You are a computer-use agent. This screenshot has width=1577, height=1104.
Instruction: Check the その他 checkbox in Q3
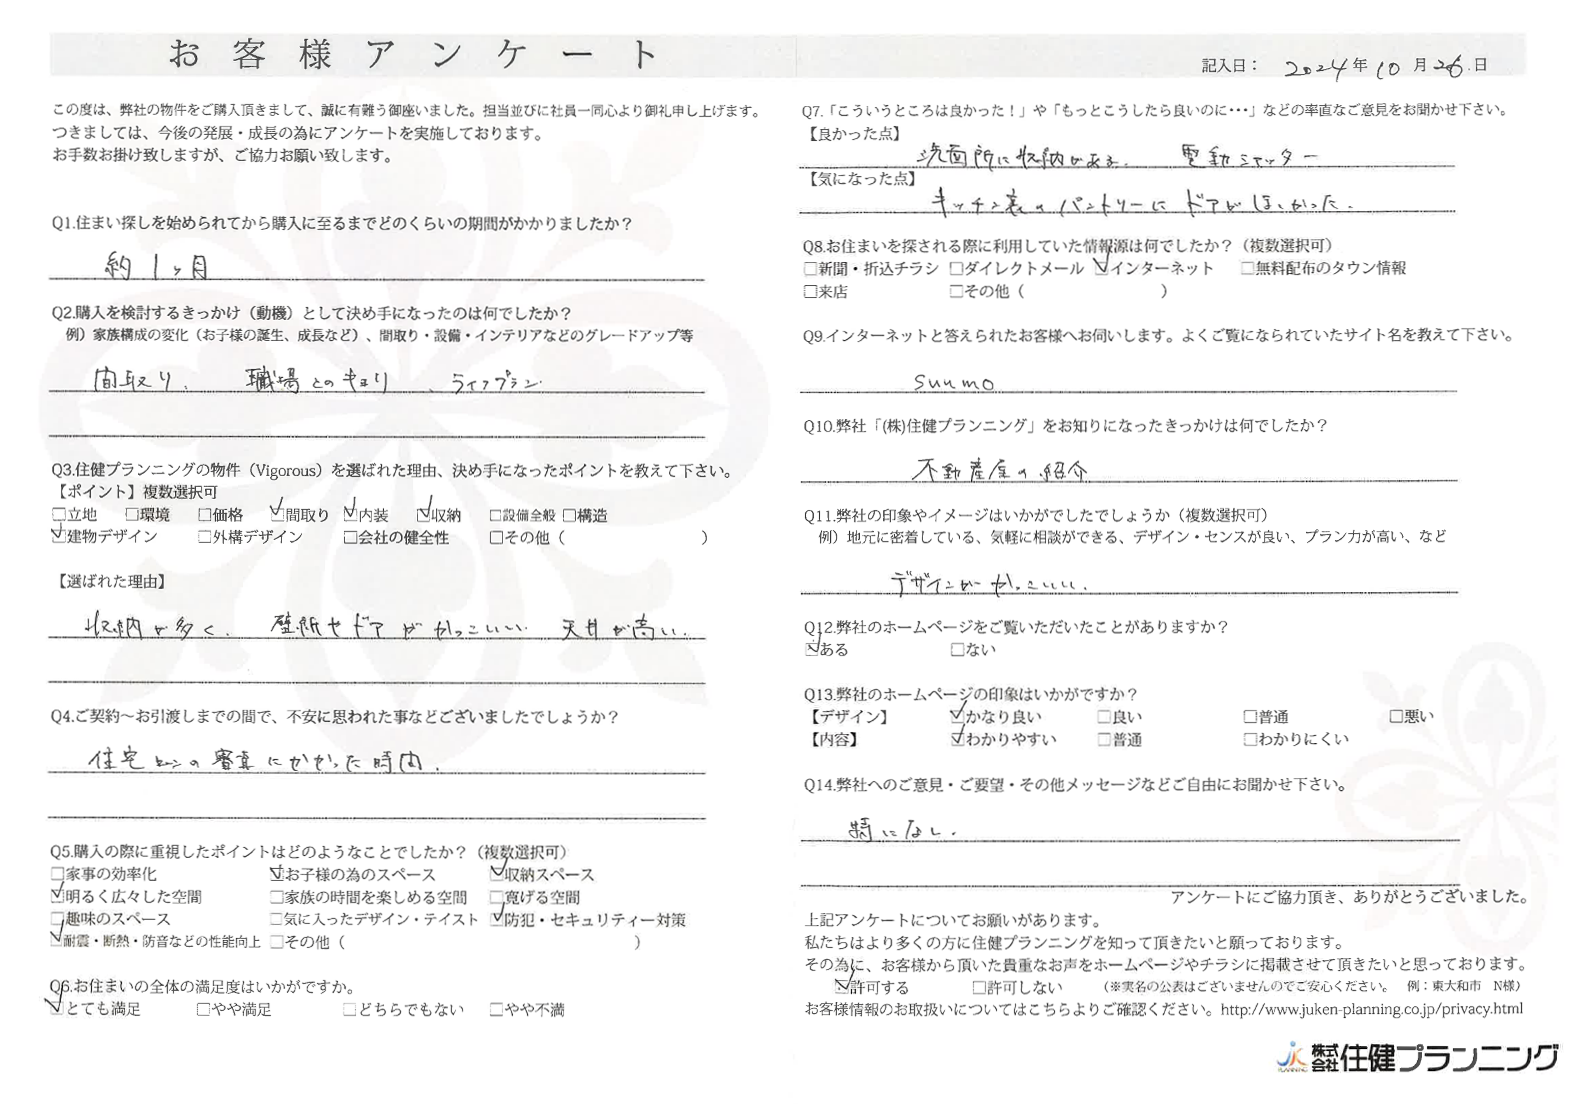[x=496, y=538]
